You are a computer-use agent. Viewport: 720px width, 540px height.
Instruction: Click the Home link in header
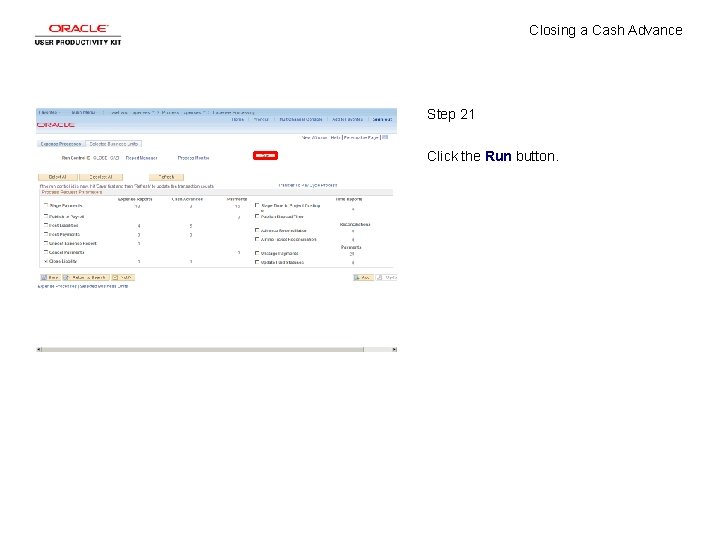[237, 119]
